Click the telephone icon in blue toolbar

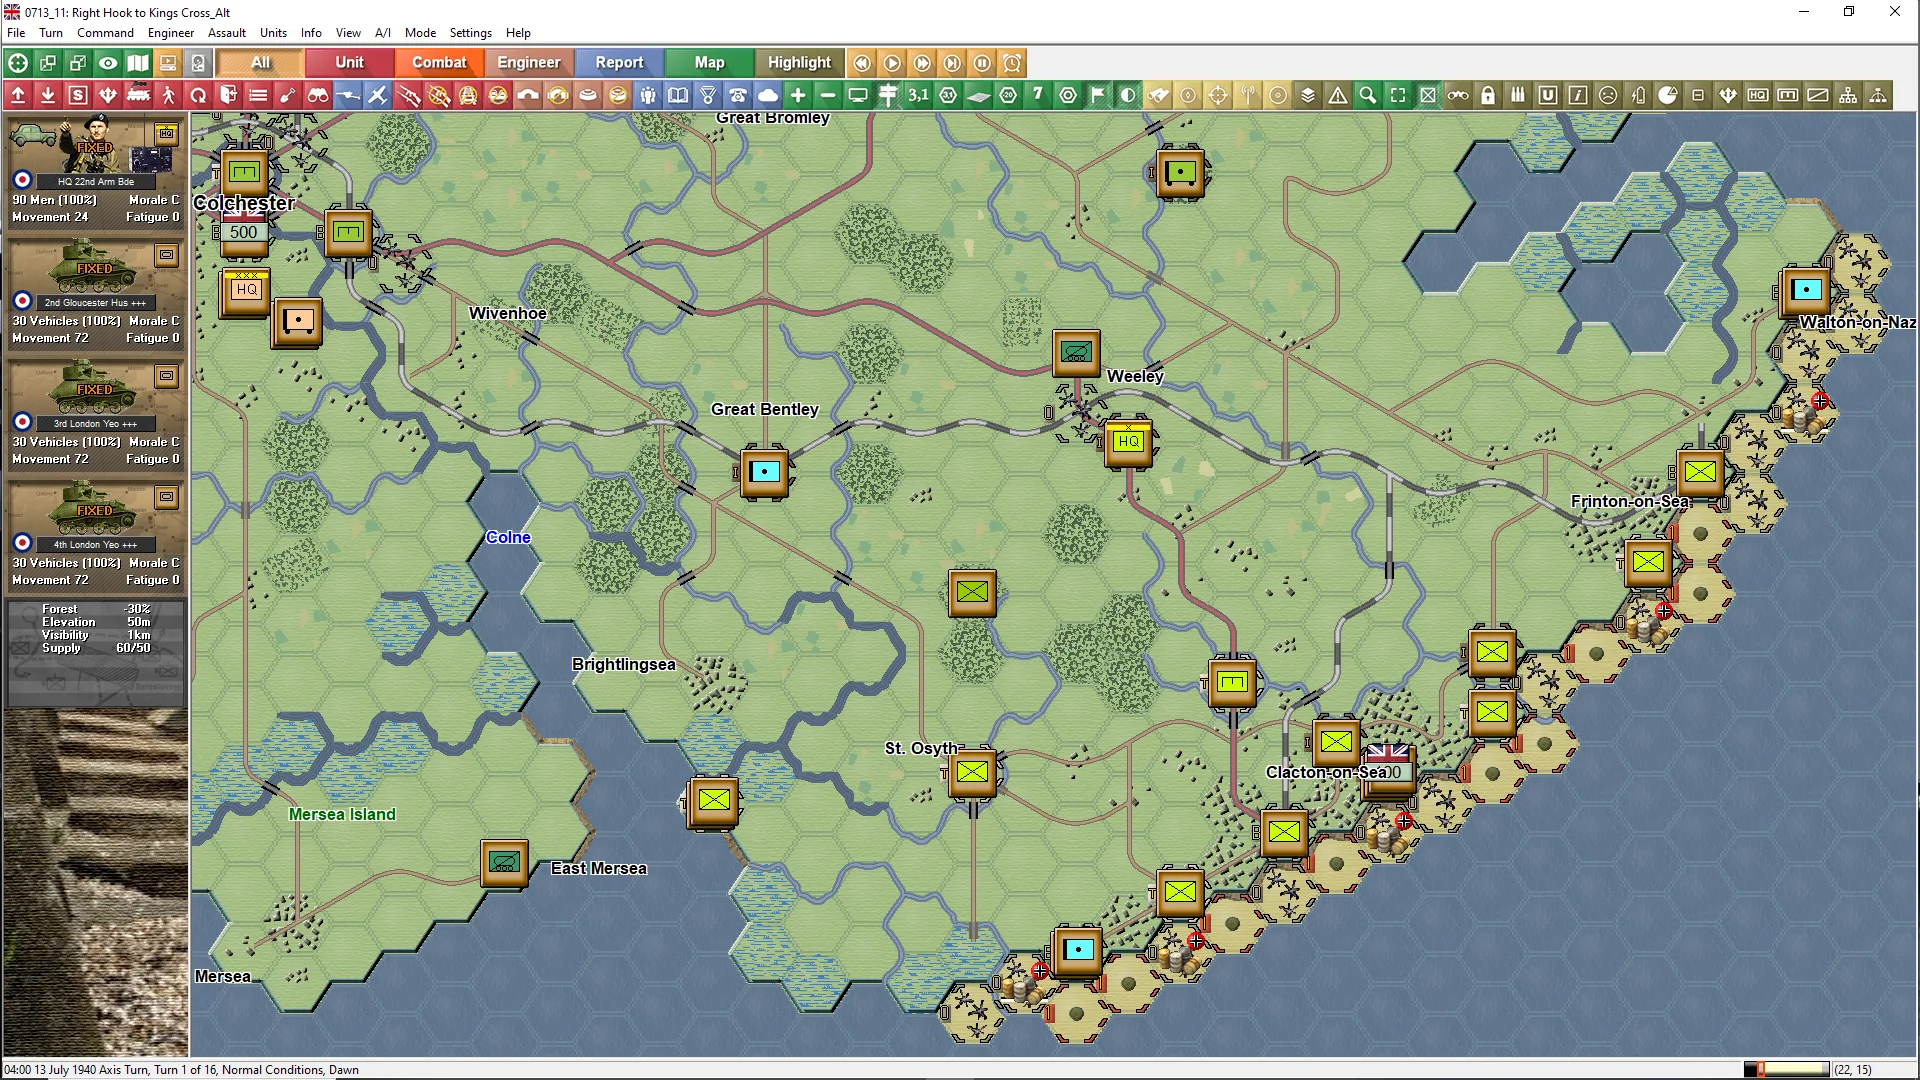[x=738, y=95]
